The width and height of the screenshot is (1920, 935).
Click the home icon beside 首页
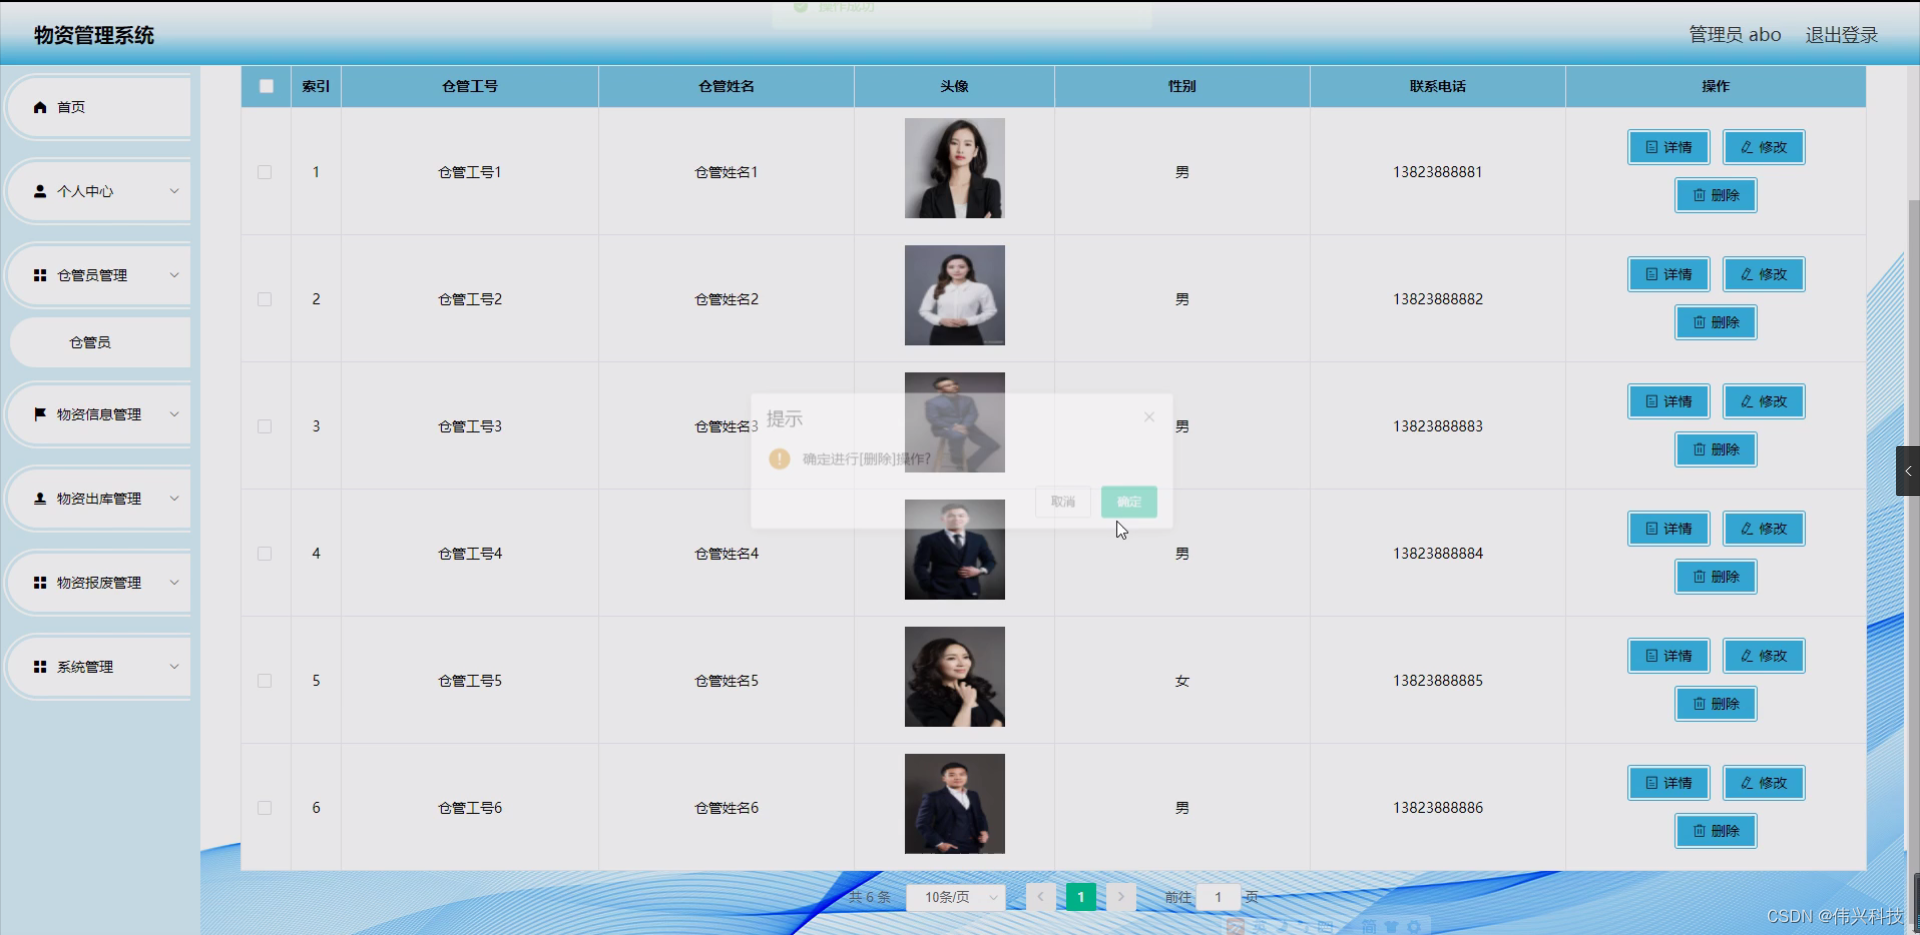pyautogui.click(x=40, y=107)
